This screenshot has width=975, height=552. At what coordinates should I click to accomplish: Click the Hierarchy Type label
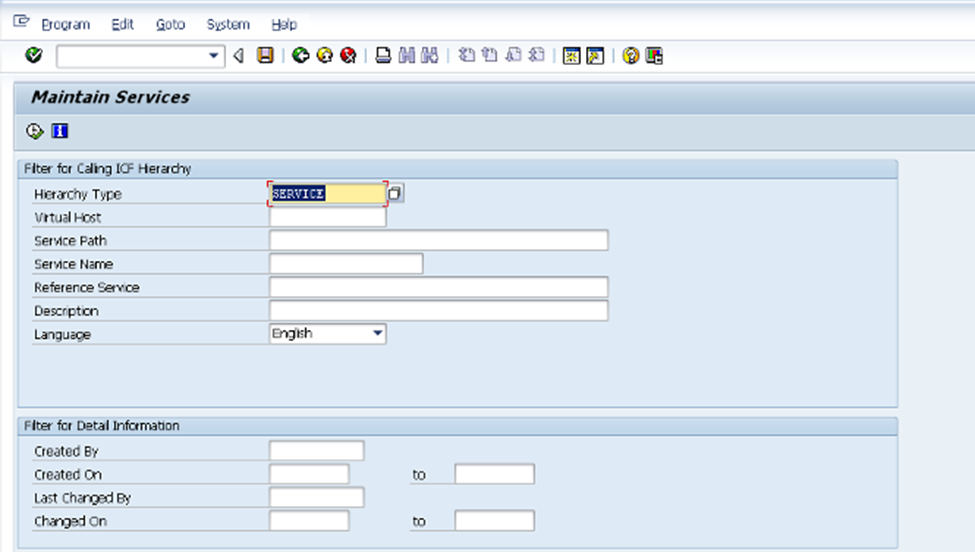(x=78, y=195)
